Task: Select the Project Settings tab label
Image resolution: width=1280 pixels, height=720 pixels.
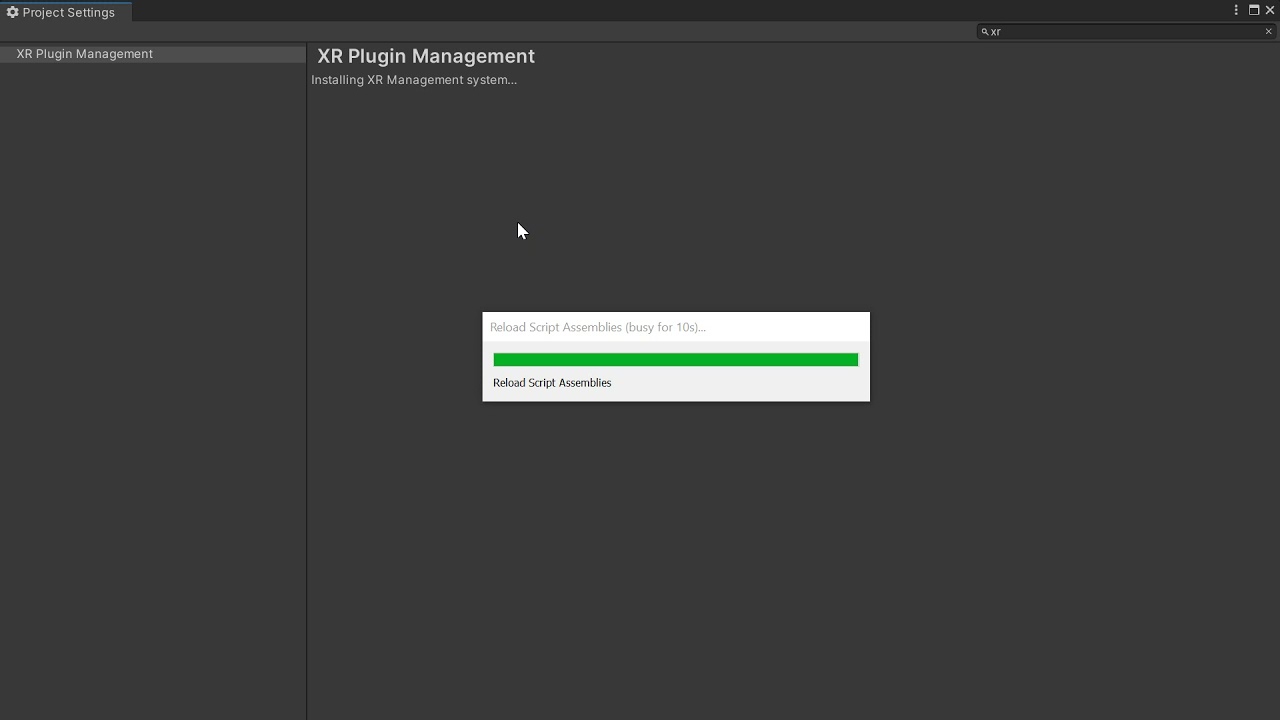Action: 68,12
